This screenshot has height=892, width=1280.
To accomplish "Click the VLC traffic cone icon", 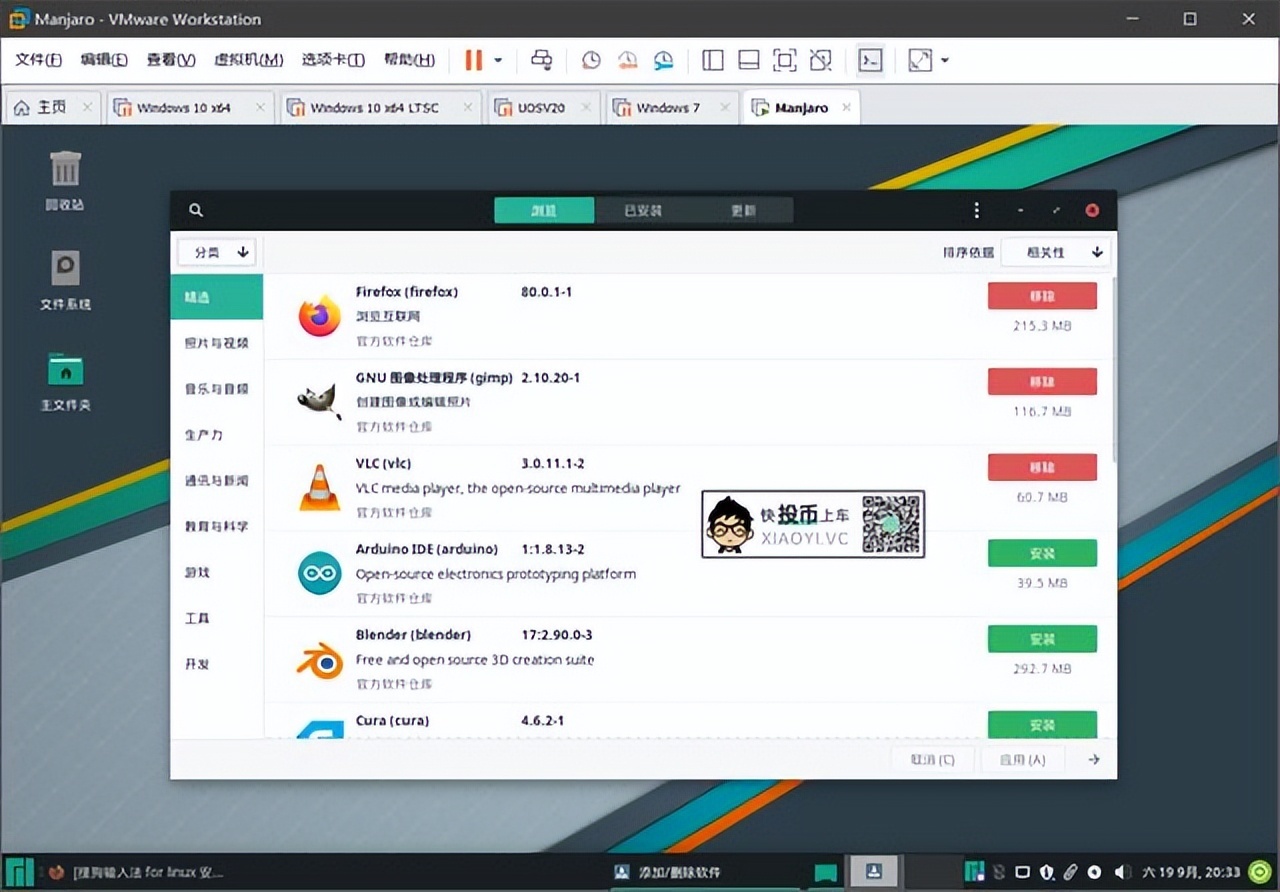I will [x=319, y=488].
